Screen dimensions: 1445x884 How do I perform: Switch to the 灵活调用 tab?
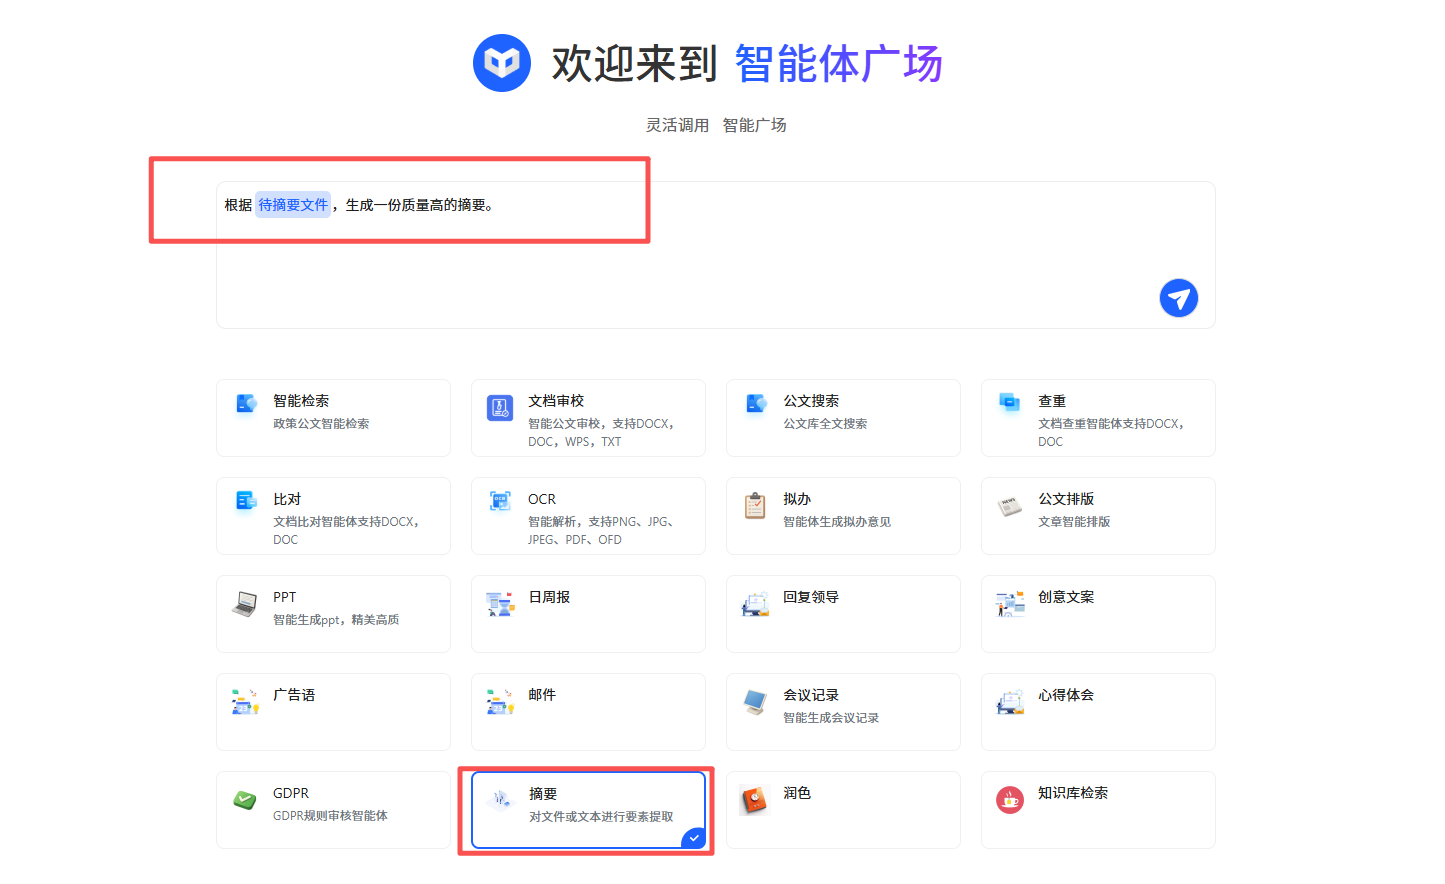pyautogui.click(x=677, y=125)
